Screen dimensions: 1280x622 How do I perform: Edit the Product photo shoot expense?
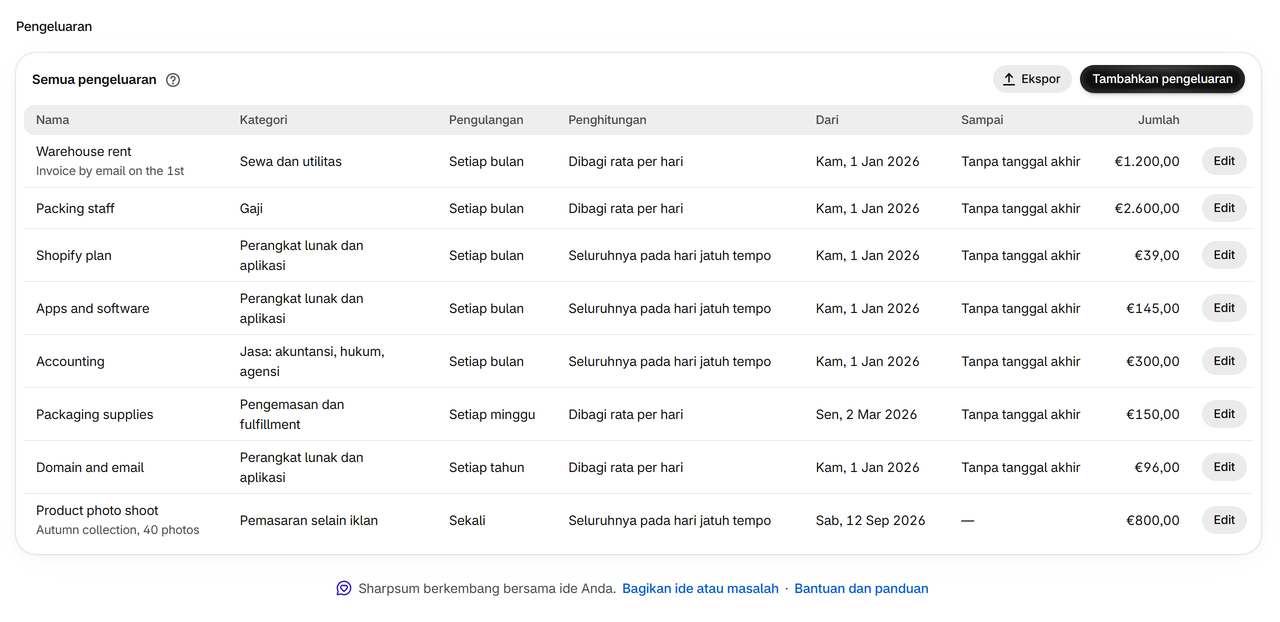(1224, 520)
